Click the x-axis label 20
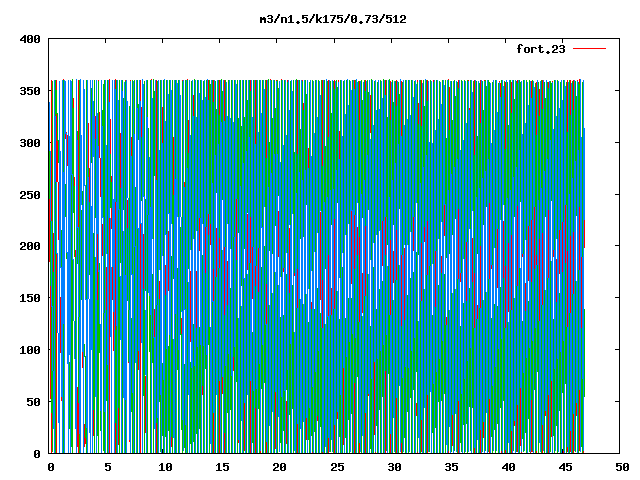The width and height of the screenshot is (640, 480). (279, 467)
